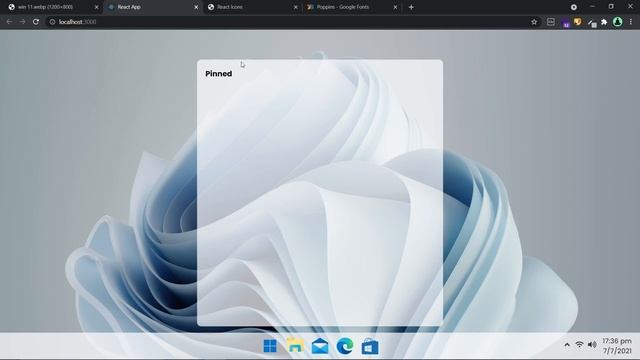The image size is (640, 360).
Task: Go forward in browser history
Action: pyautogui.click(x=22, y=22)
